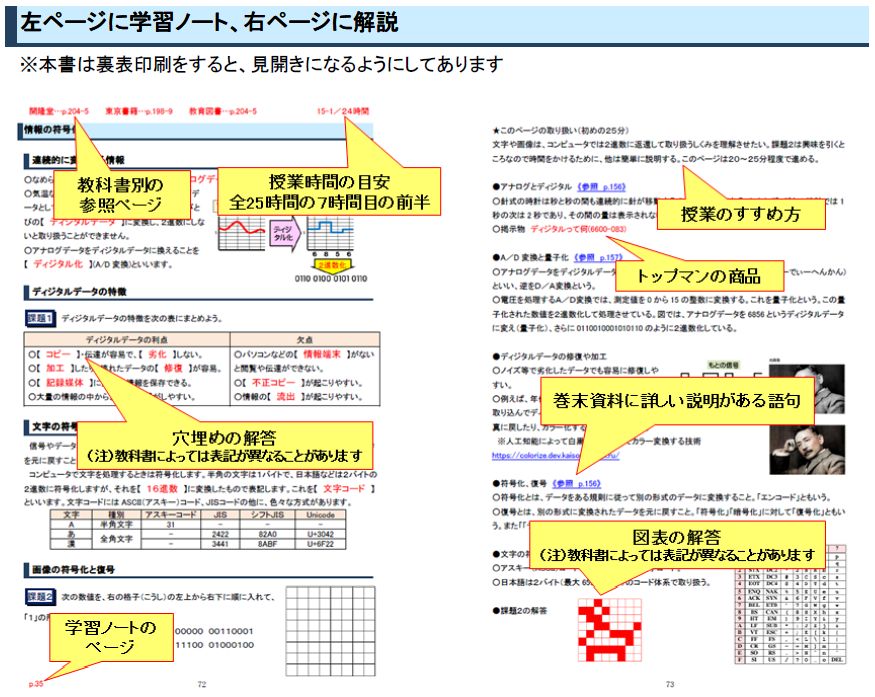Image resolution: width=875 pixels, height=697 pixels.
Task: Click the callout 授業時間の目安
Action: tap(329, 191)
